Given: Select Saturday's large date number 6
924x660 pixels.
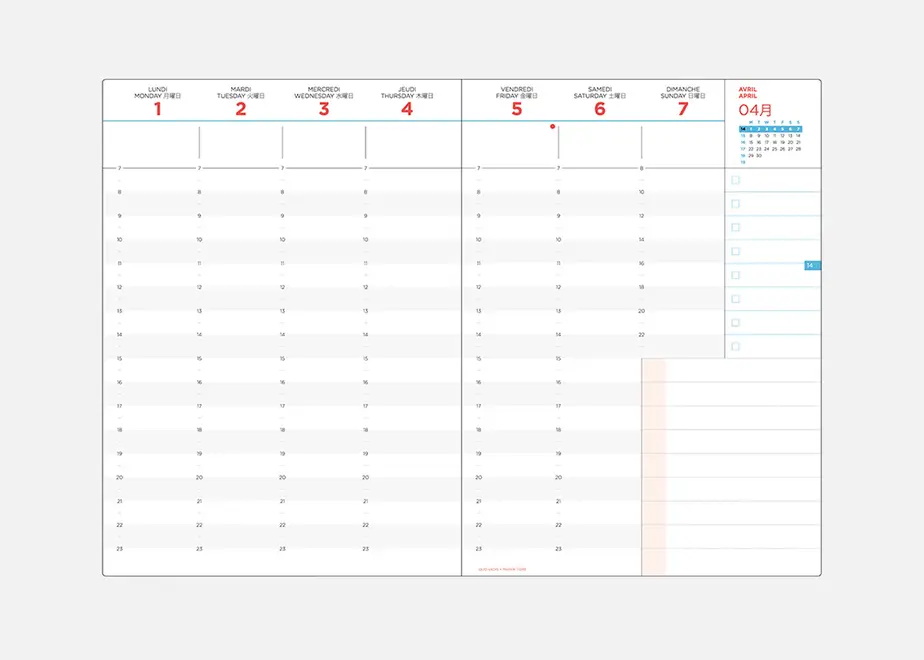Looking at the screenshot, I should pos(600,109).
